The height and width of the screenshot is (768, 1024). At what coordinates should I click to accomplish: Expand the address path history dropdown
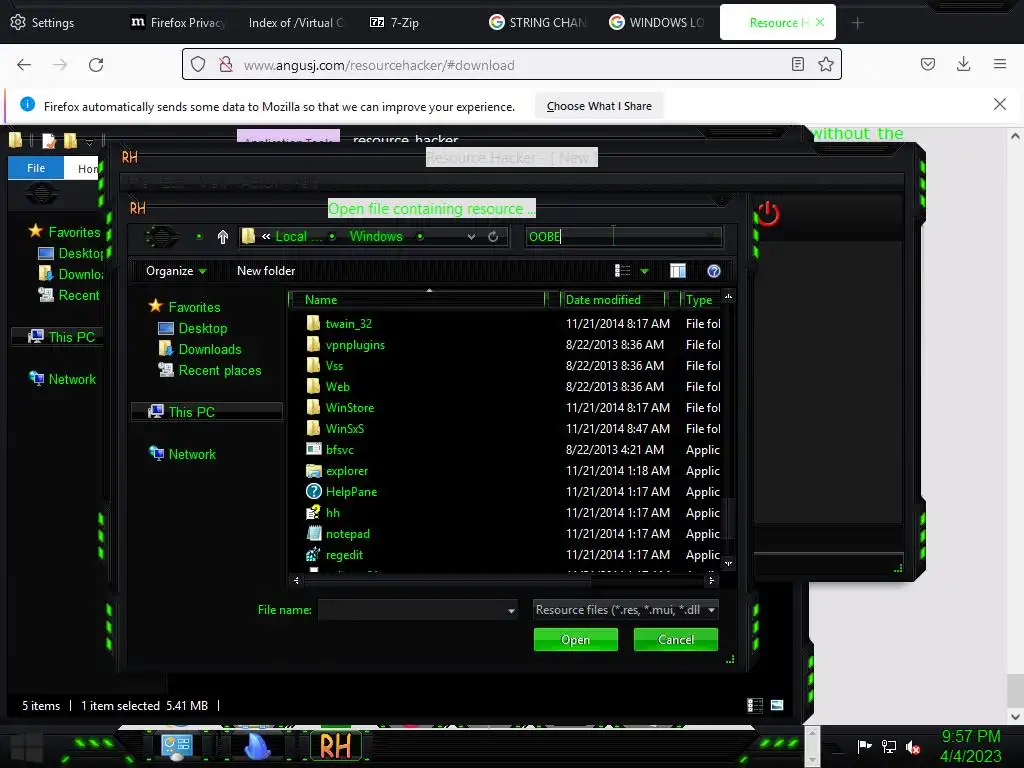tap(471, 236)
